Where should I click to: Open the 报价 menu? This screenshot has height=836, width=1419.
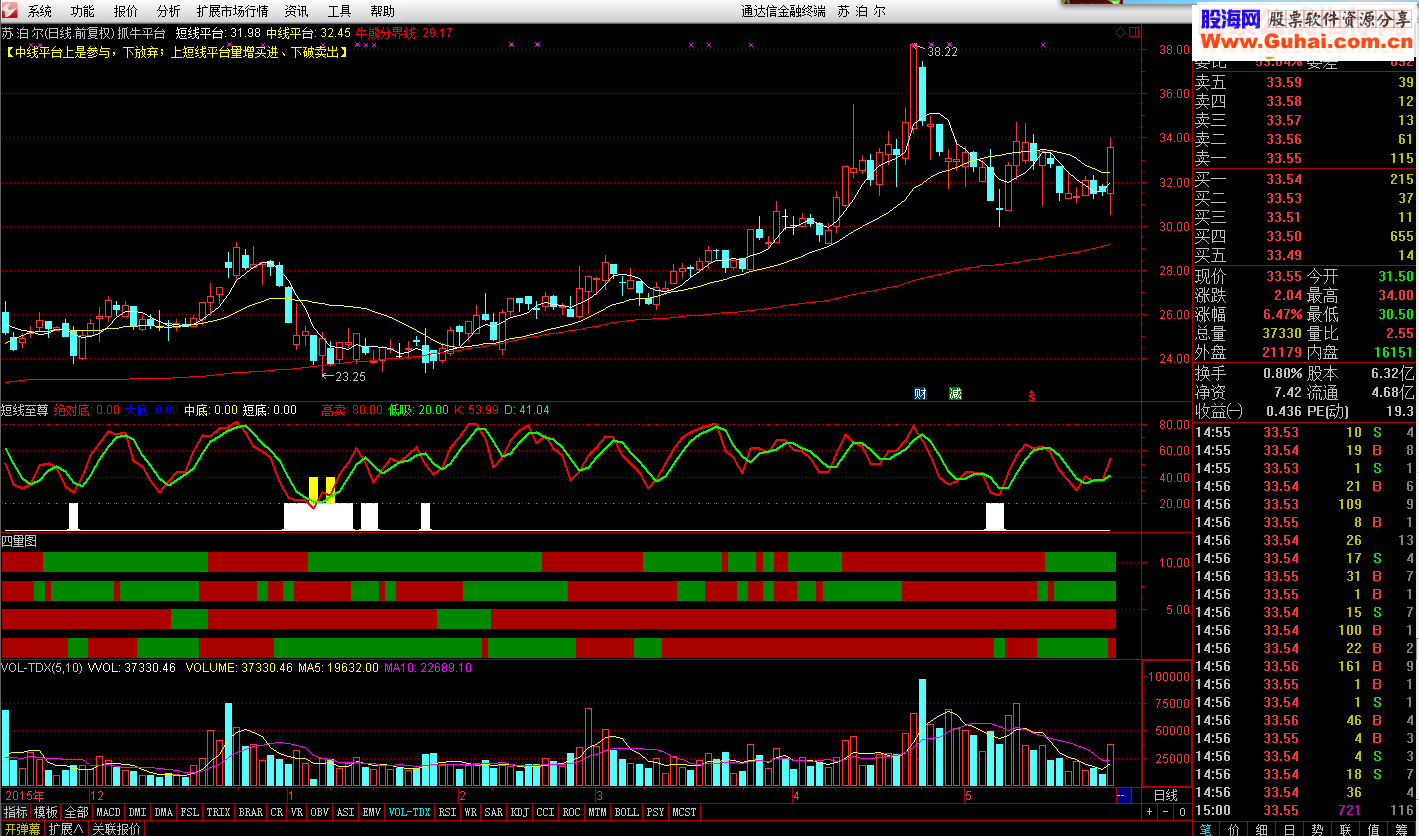pos(126,11)
